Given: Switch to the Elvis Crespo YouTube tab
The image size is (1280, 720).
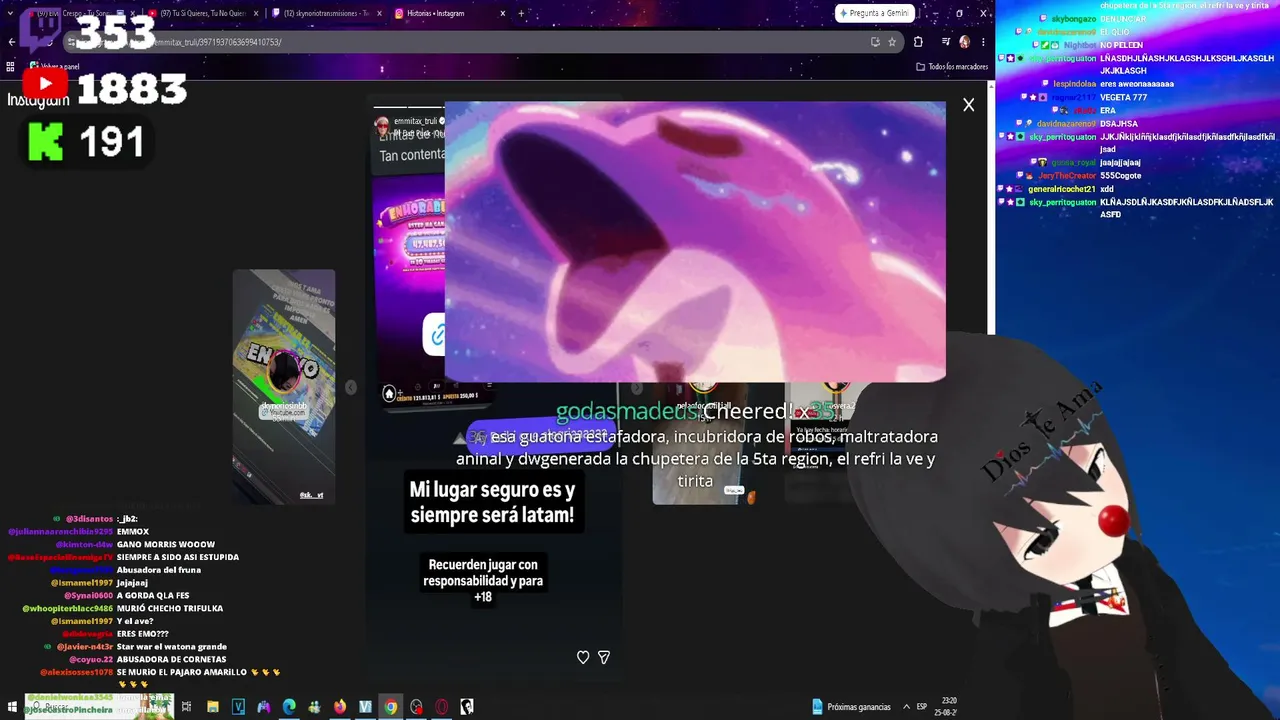Looking at the screenshot, I should point(80,13).
